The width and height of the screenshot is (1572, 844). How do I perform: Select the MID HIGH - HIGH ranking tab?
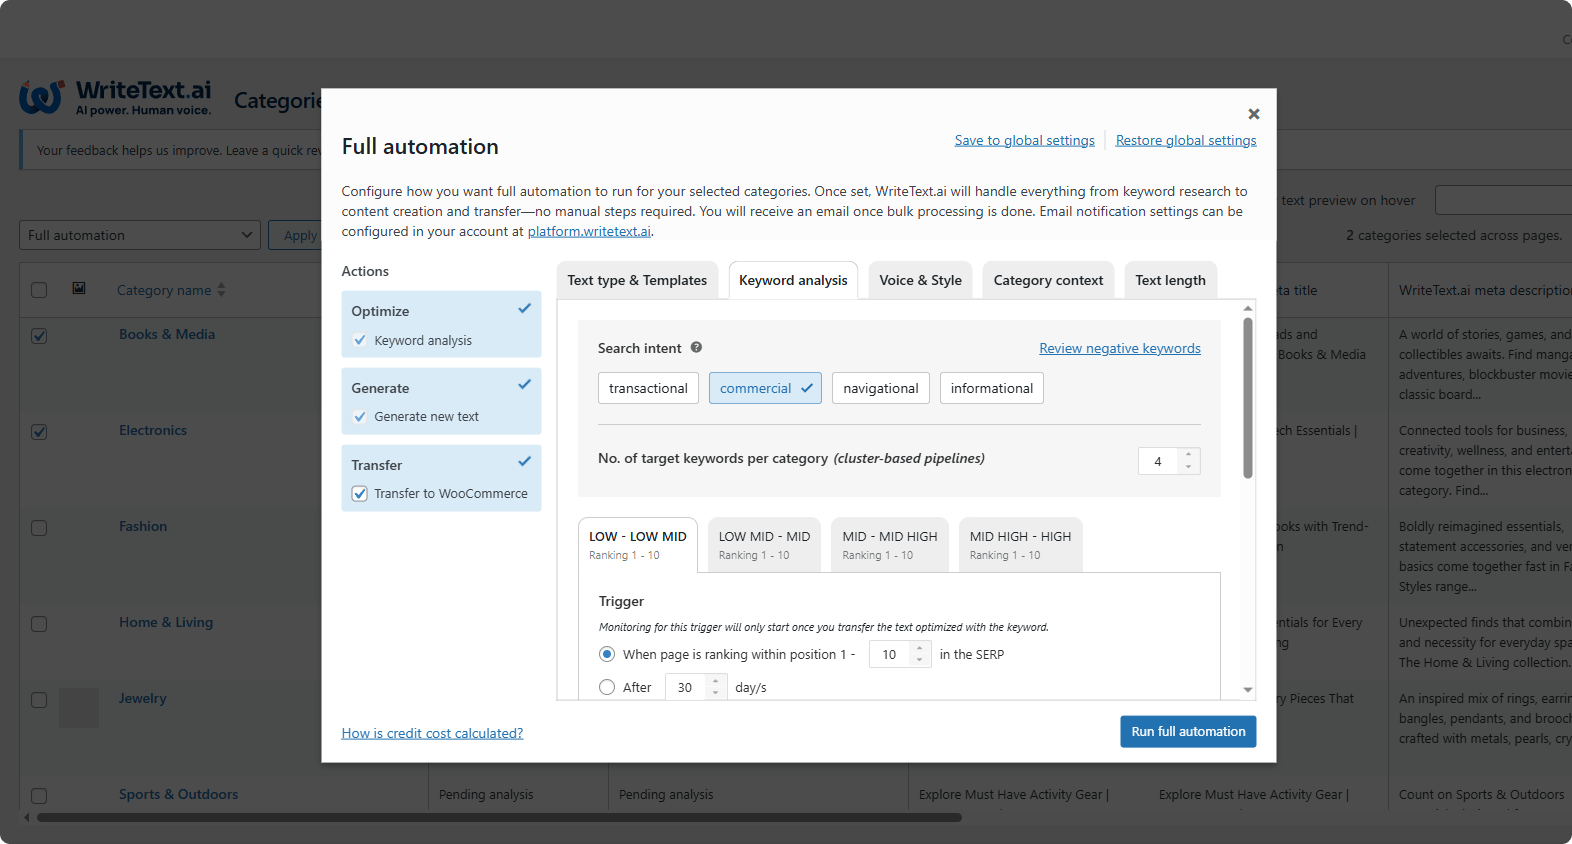(1020, 545)
